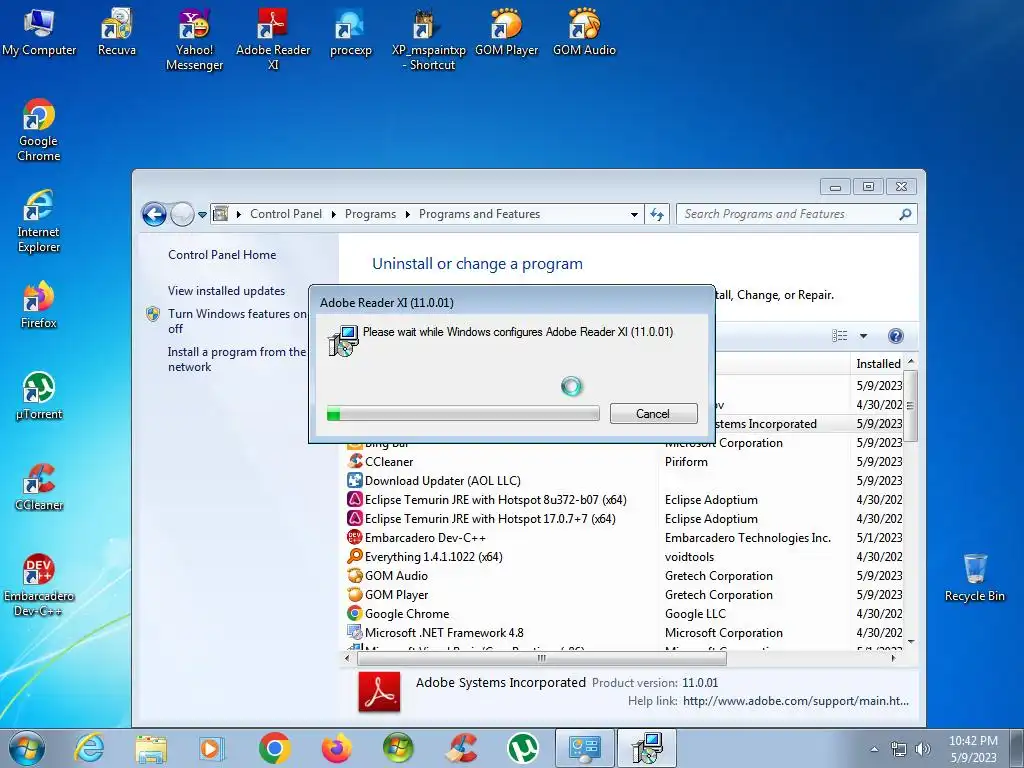Click Control Panel in the breadcrumb
Image resolution: width=1024 pixels, height=768 pixels.
[x=285, y=214]
